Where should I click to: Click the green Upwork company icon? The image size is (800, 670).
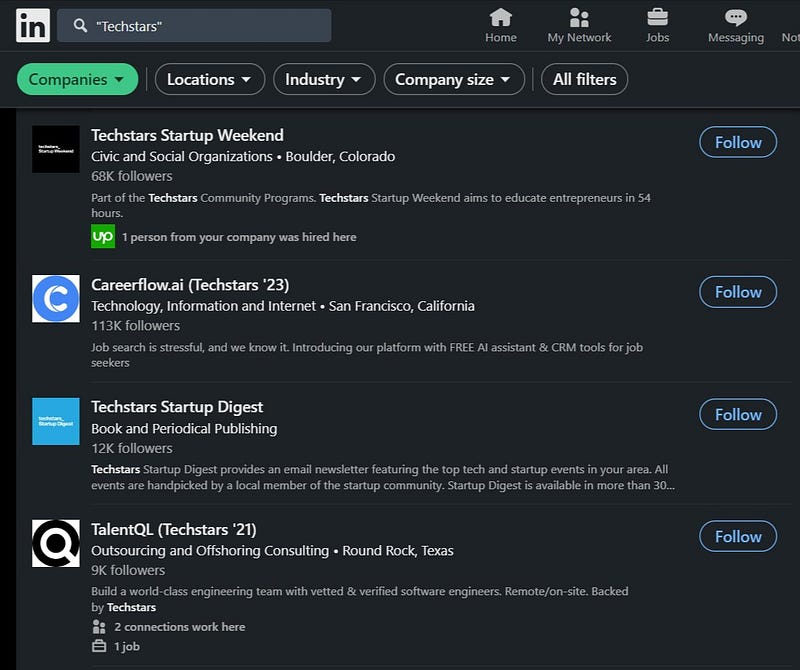(x=103, y=236)
